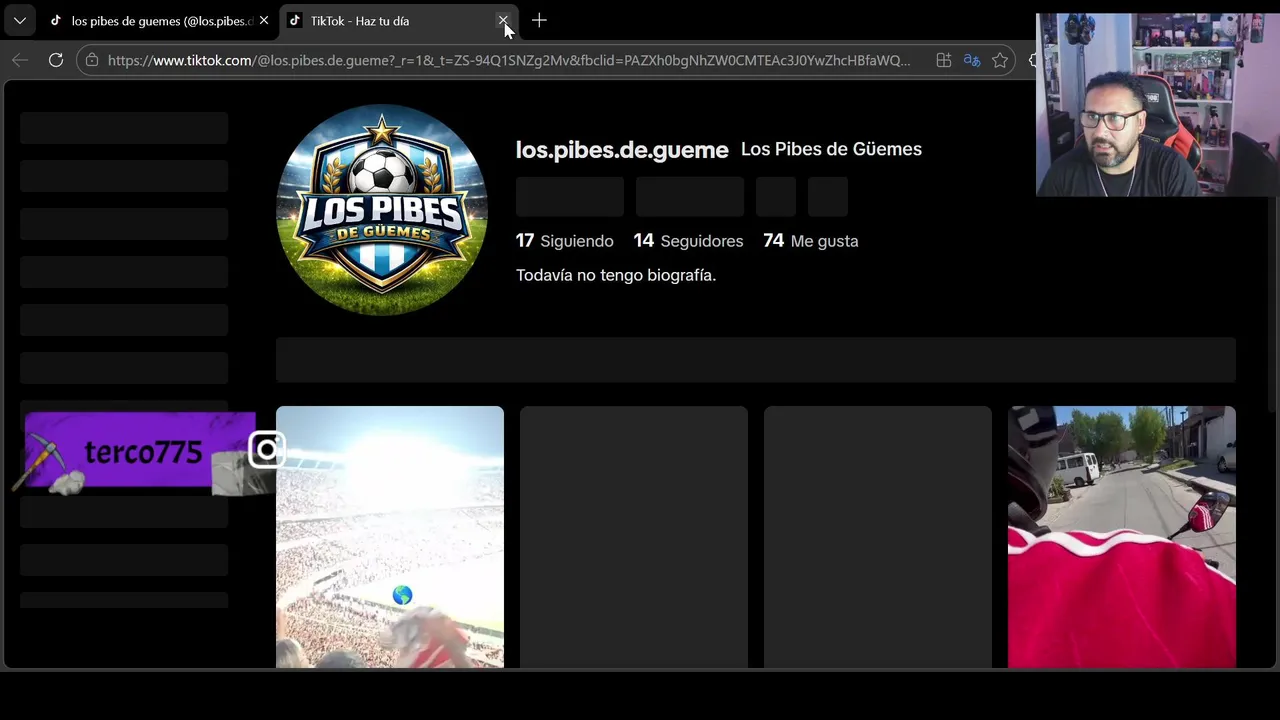1280x720 pixels.
Task: Open the app install icon in address bar
Action: coord(943,60)
